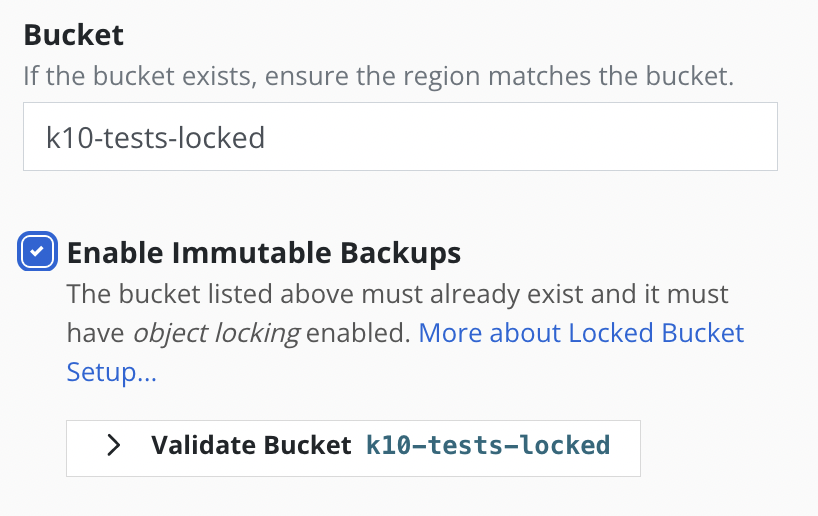This screenshot has width=818, height=516.
Task: Click the word "enabled." before the Locked Bucket link
Action: click(359, 333)
